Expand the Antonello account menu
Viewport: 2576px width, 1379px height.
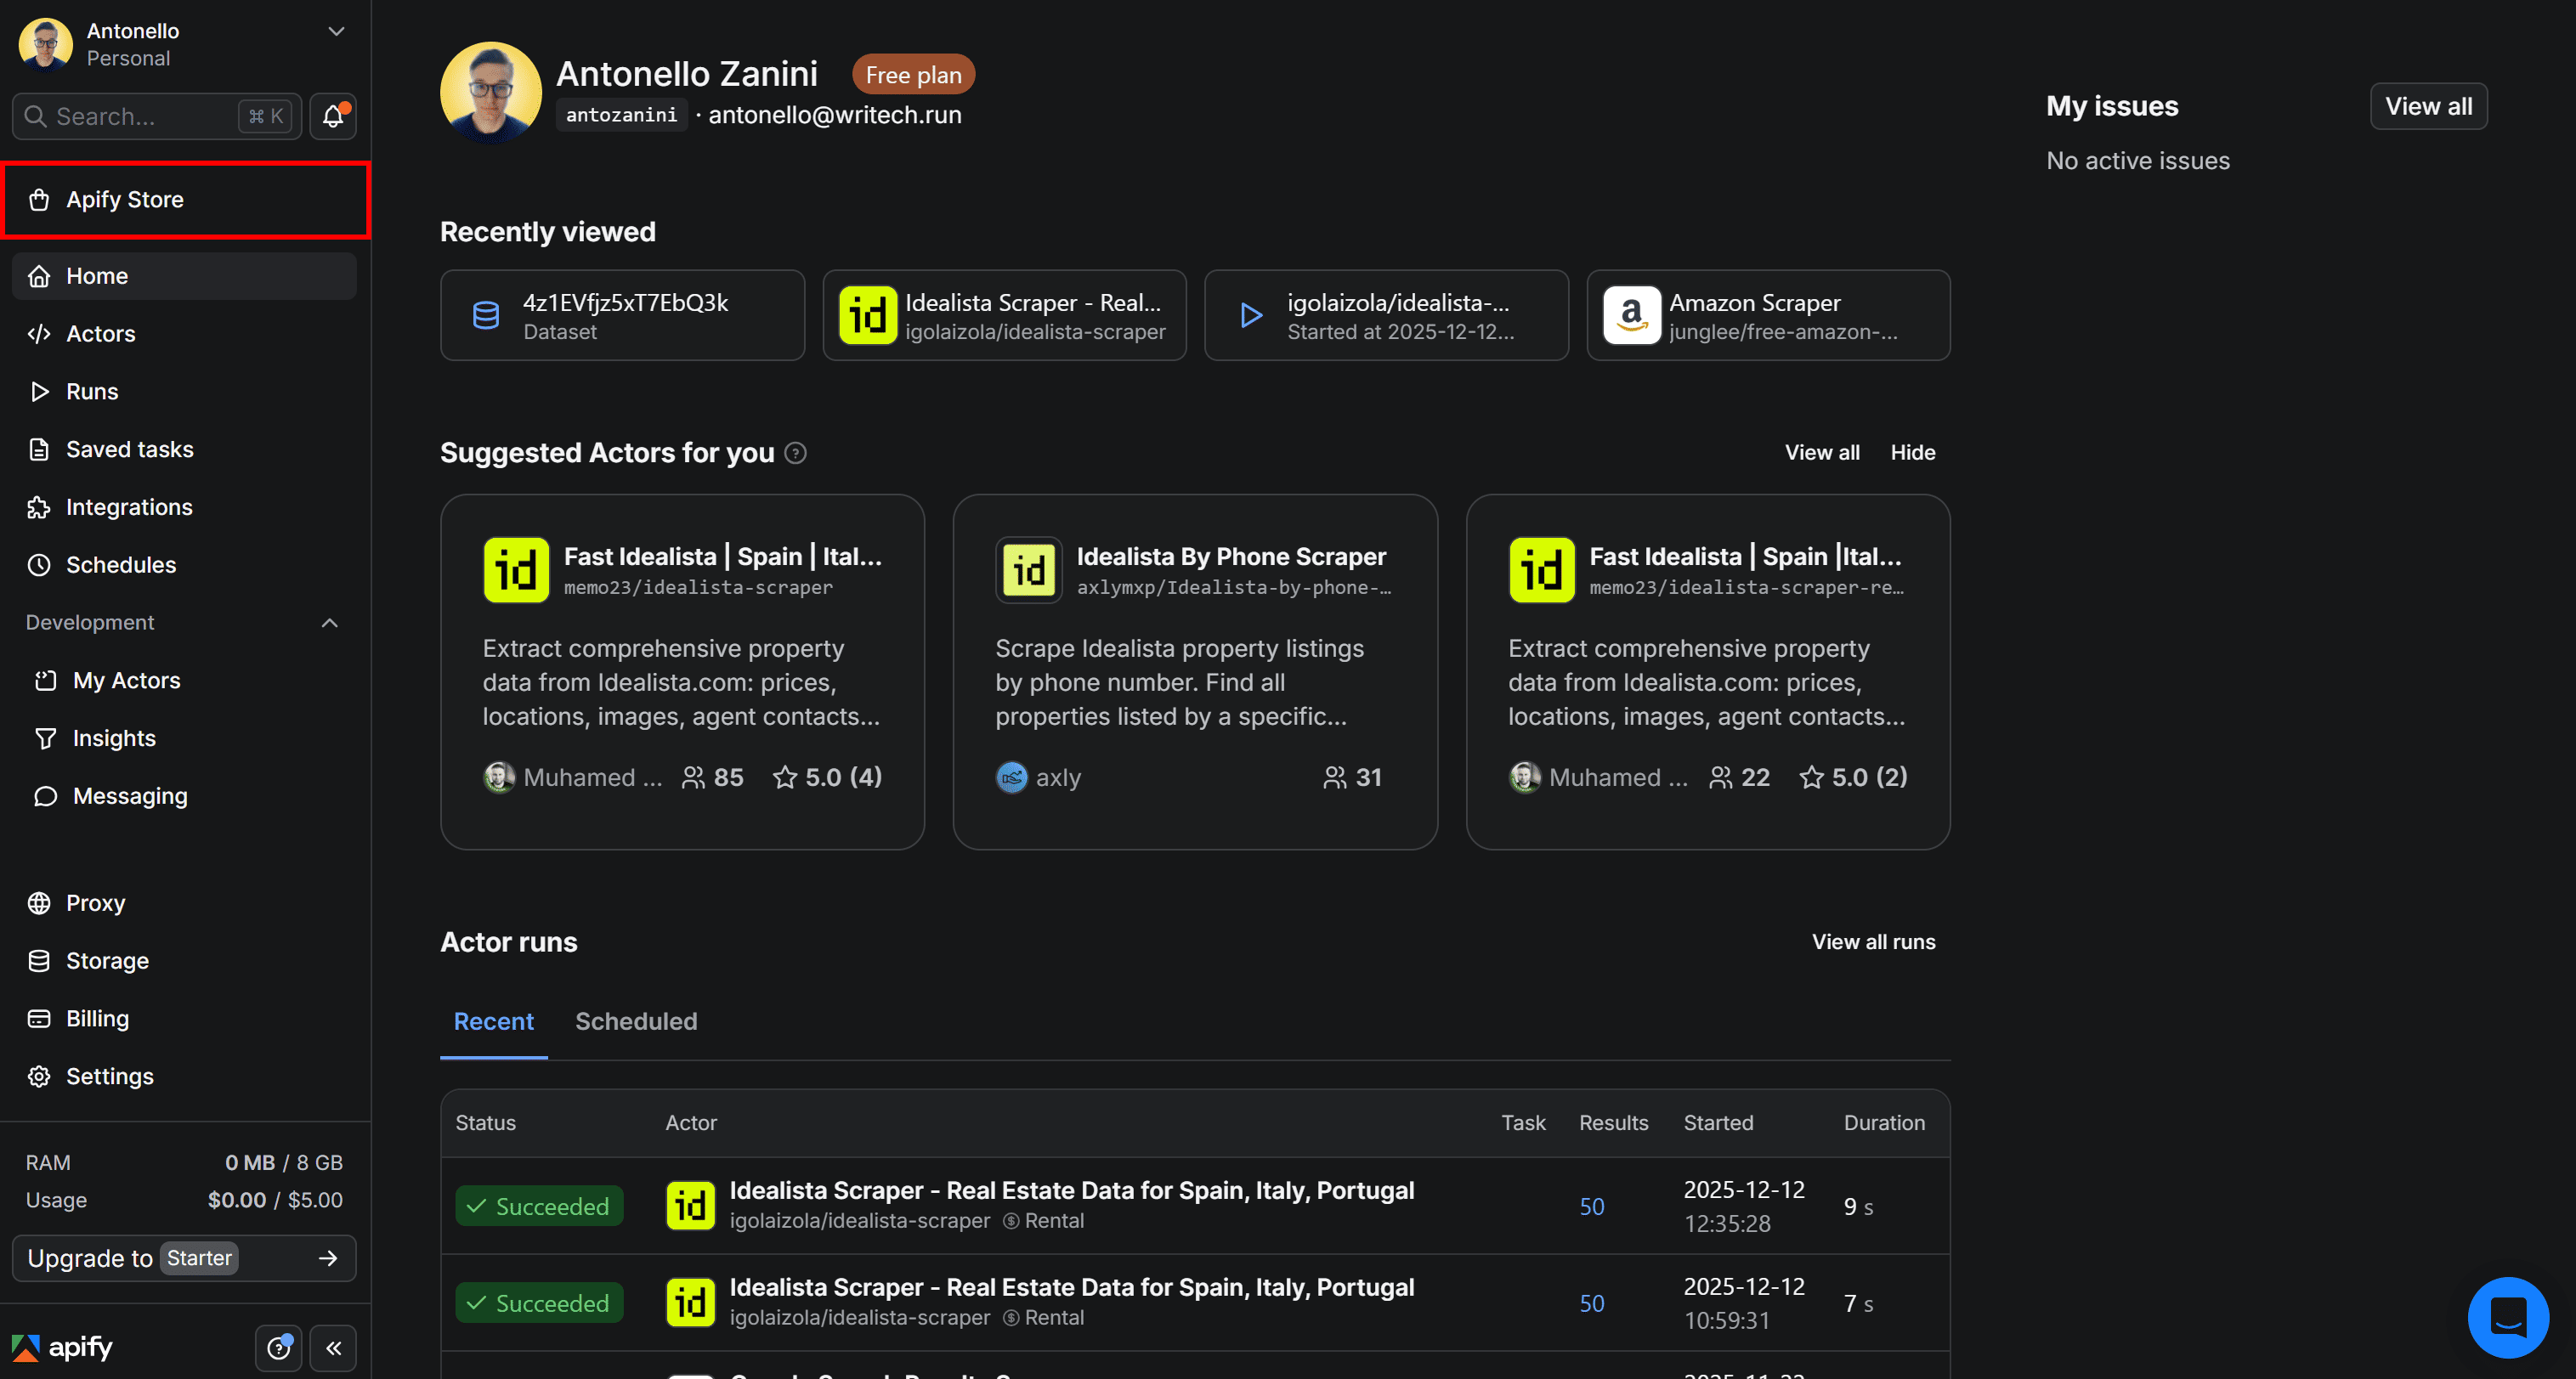335,31
